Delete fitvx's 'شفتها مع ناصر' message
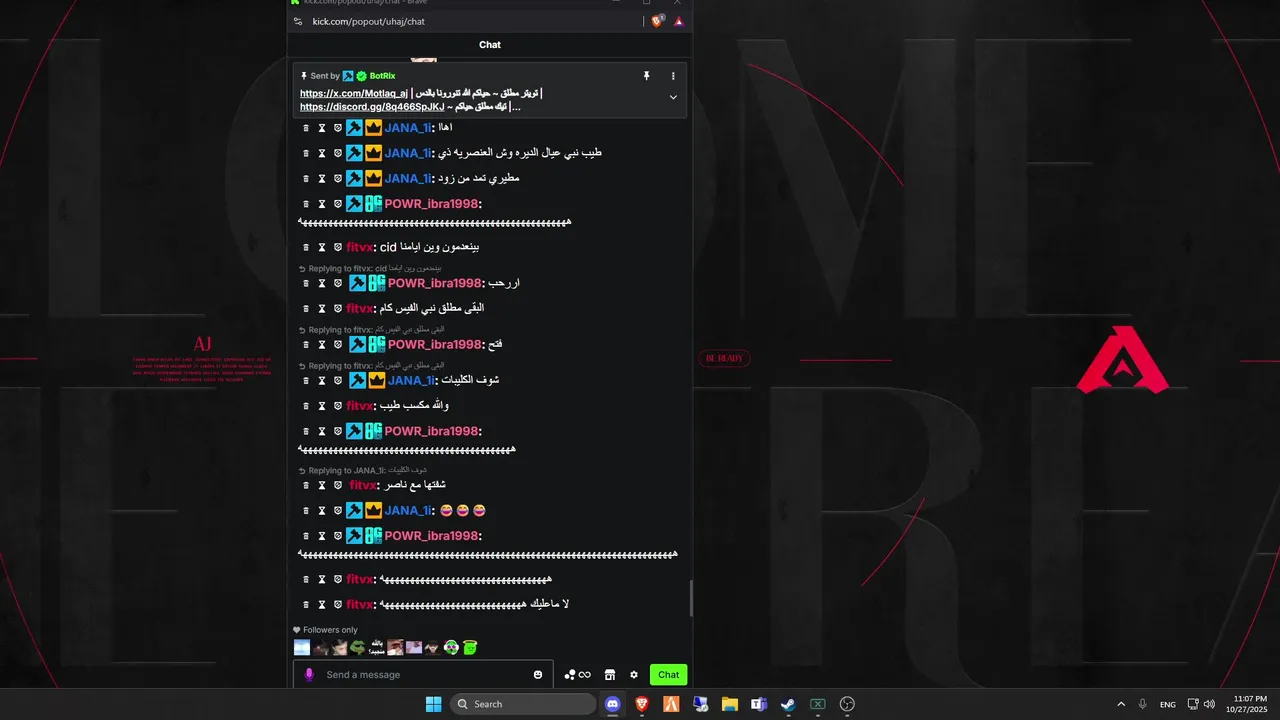The image size is (1280, 720). (x=306, y=485)
